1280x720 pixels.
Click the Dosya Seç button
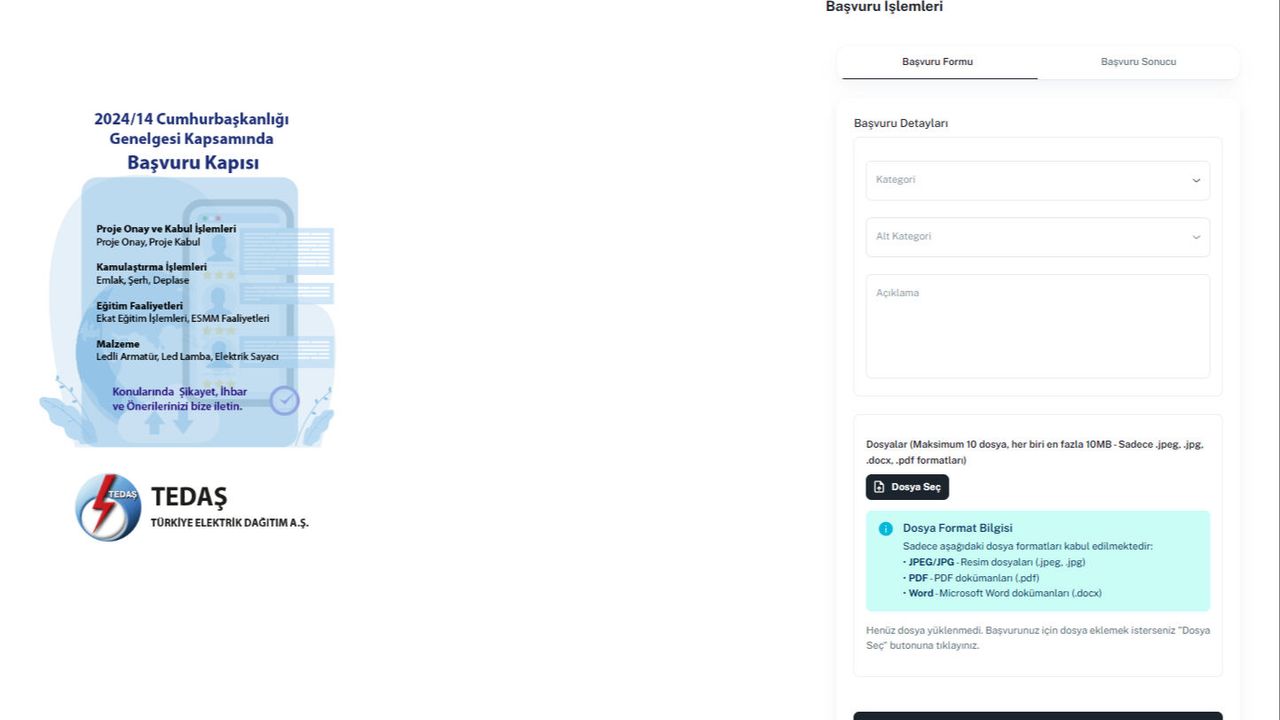point(907,487)
